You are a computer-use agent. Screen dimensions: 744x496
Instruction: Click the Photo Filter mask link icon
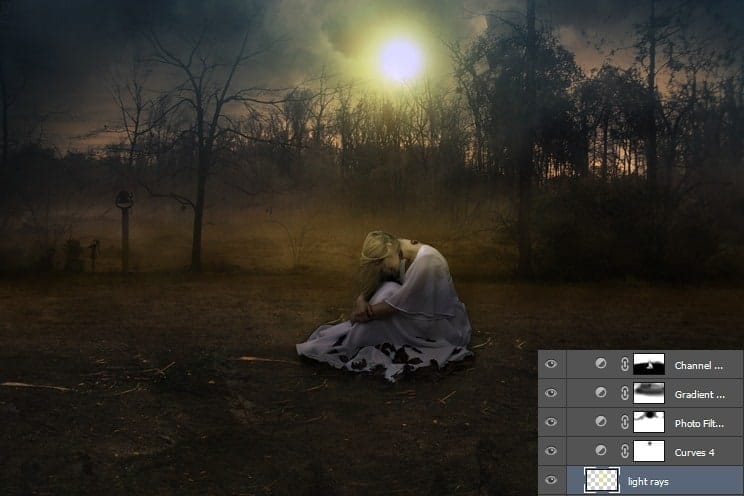(625, 422)
